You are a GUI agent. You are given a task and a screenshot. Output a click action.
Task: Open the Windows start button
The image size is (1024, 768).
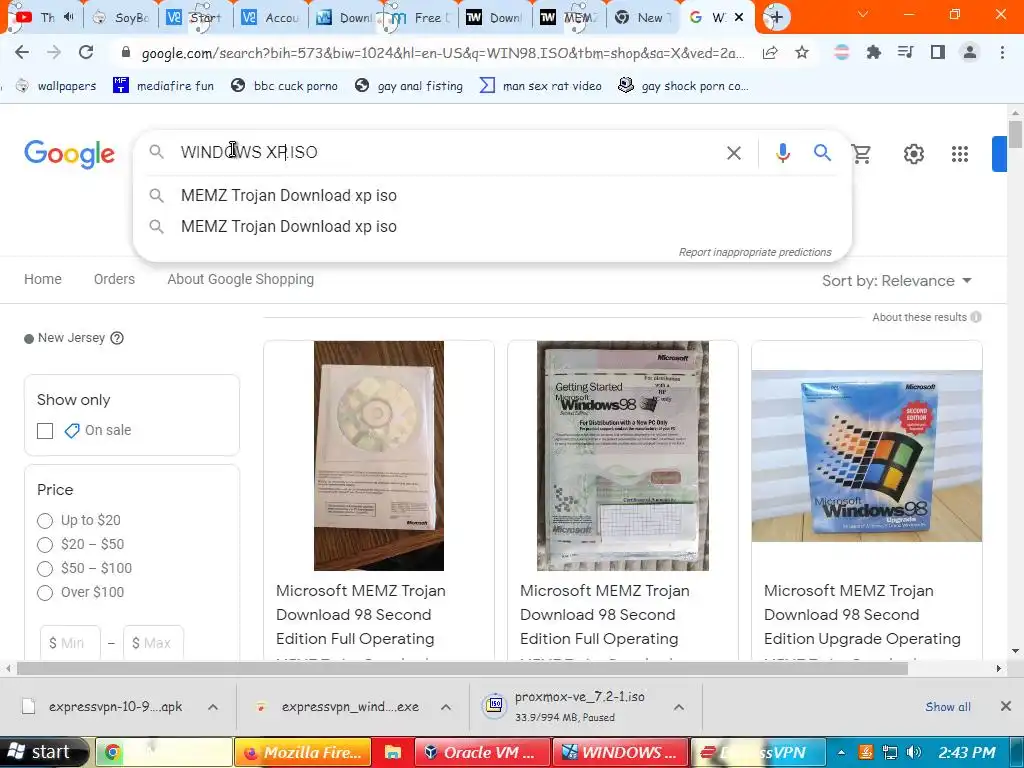43,752
